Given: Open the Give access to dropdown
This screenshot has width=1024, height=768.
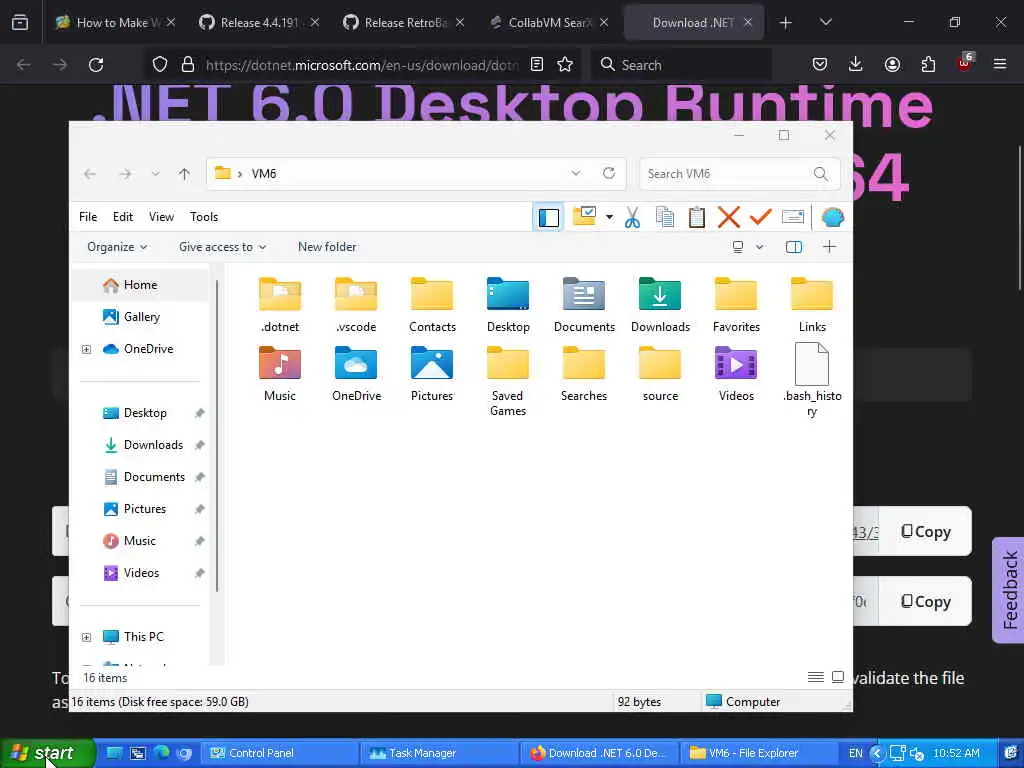Looking at the screenshot, I should tap(223, 247).
